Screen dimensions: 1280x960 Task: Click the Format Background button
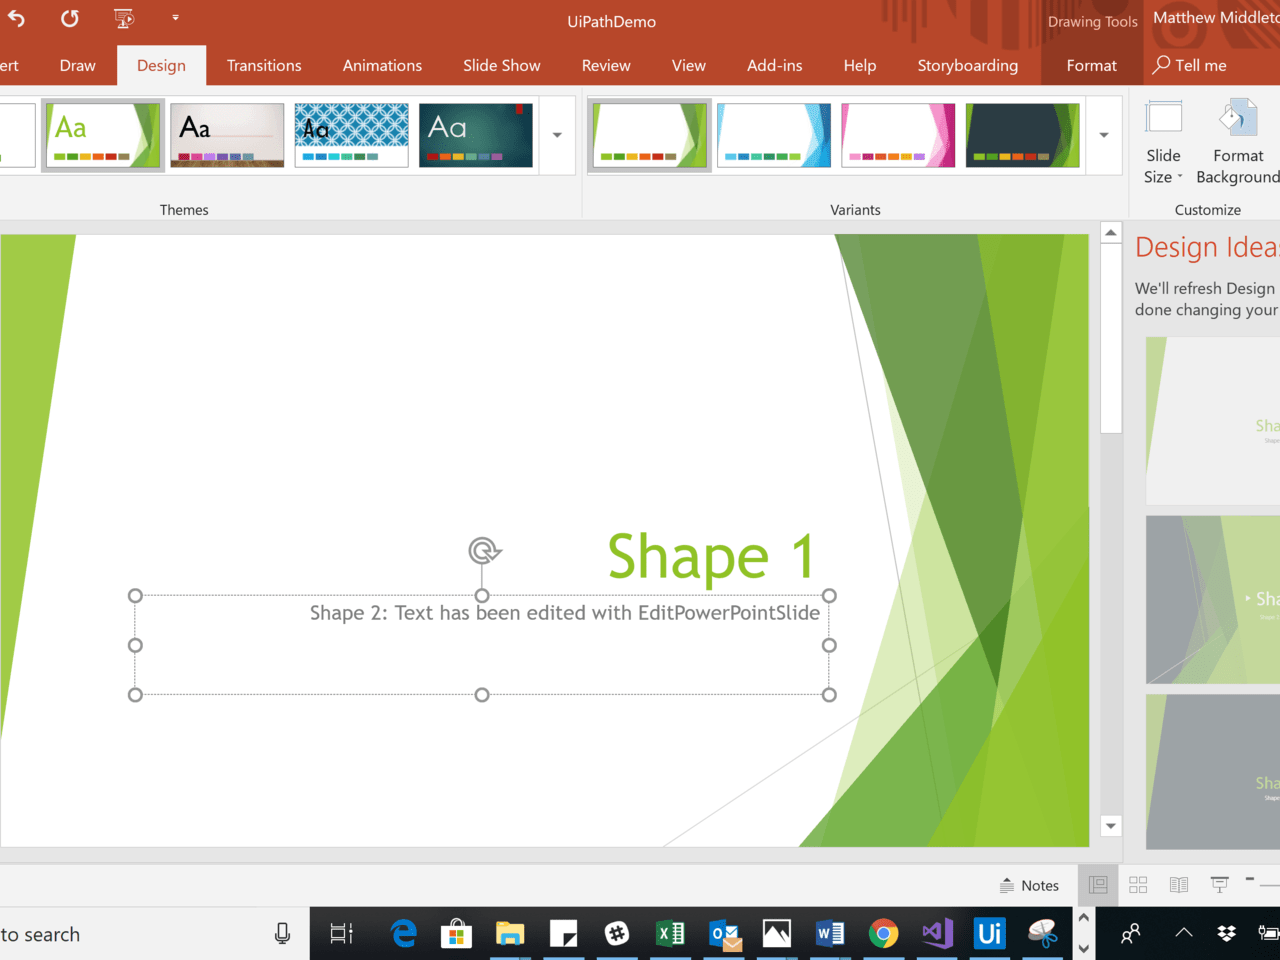pos(1238,140)
